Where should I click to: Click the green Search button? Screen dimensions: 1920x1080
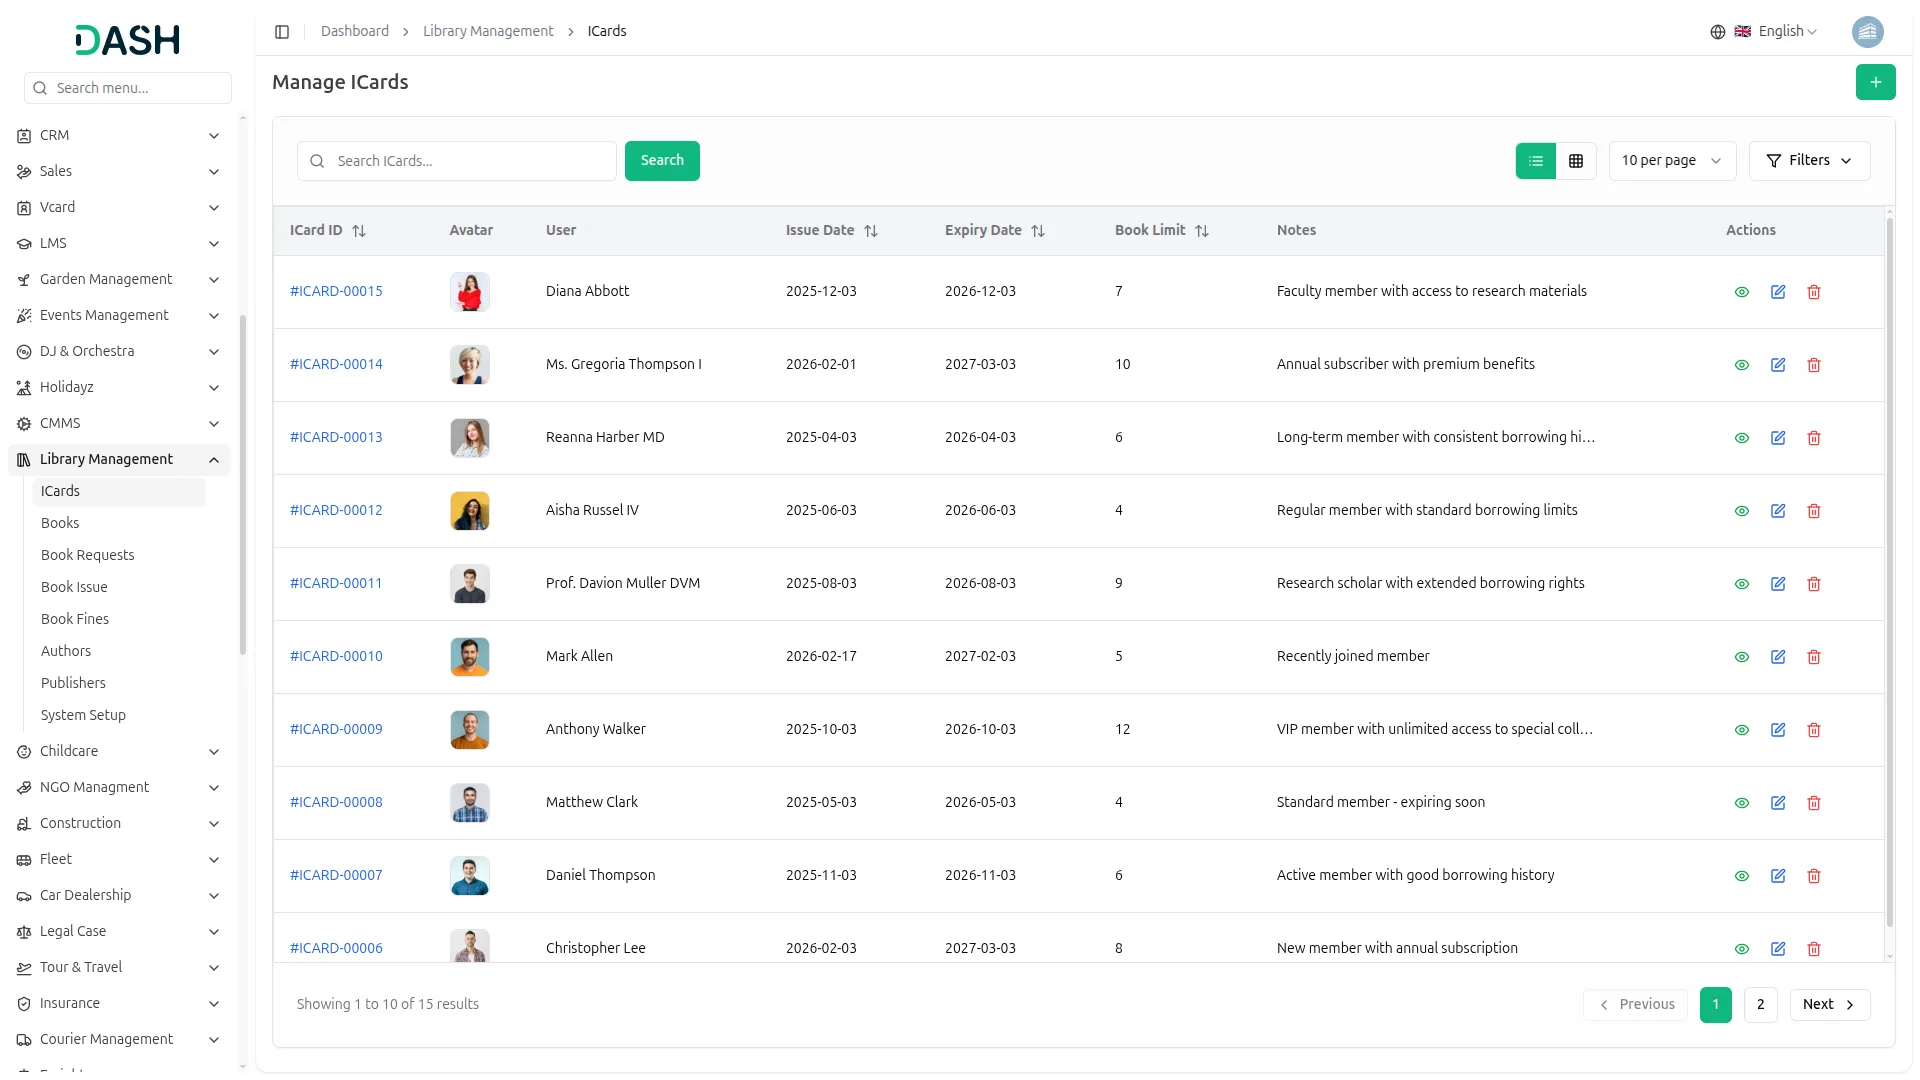pyautogui.click(x=662, y=161)
